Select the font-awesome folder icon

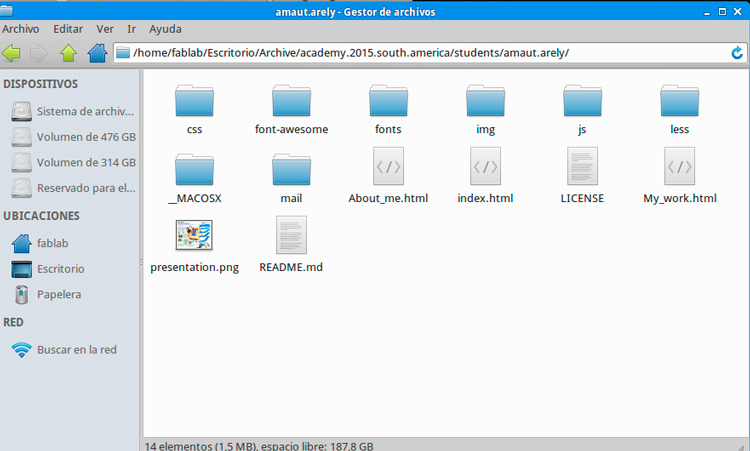tap(291, 101)
